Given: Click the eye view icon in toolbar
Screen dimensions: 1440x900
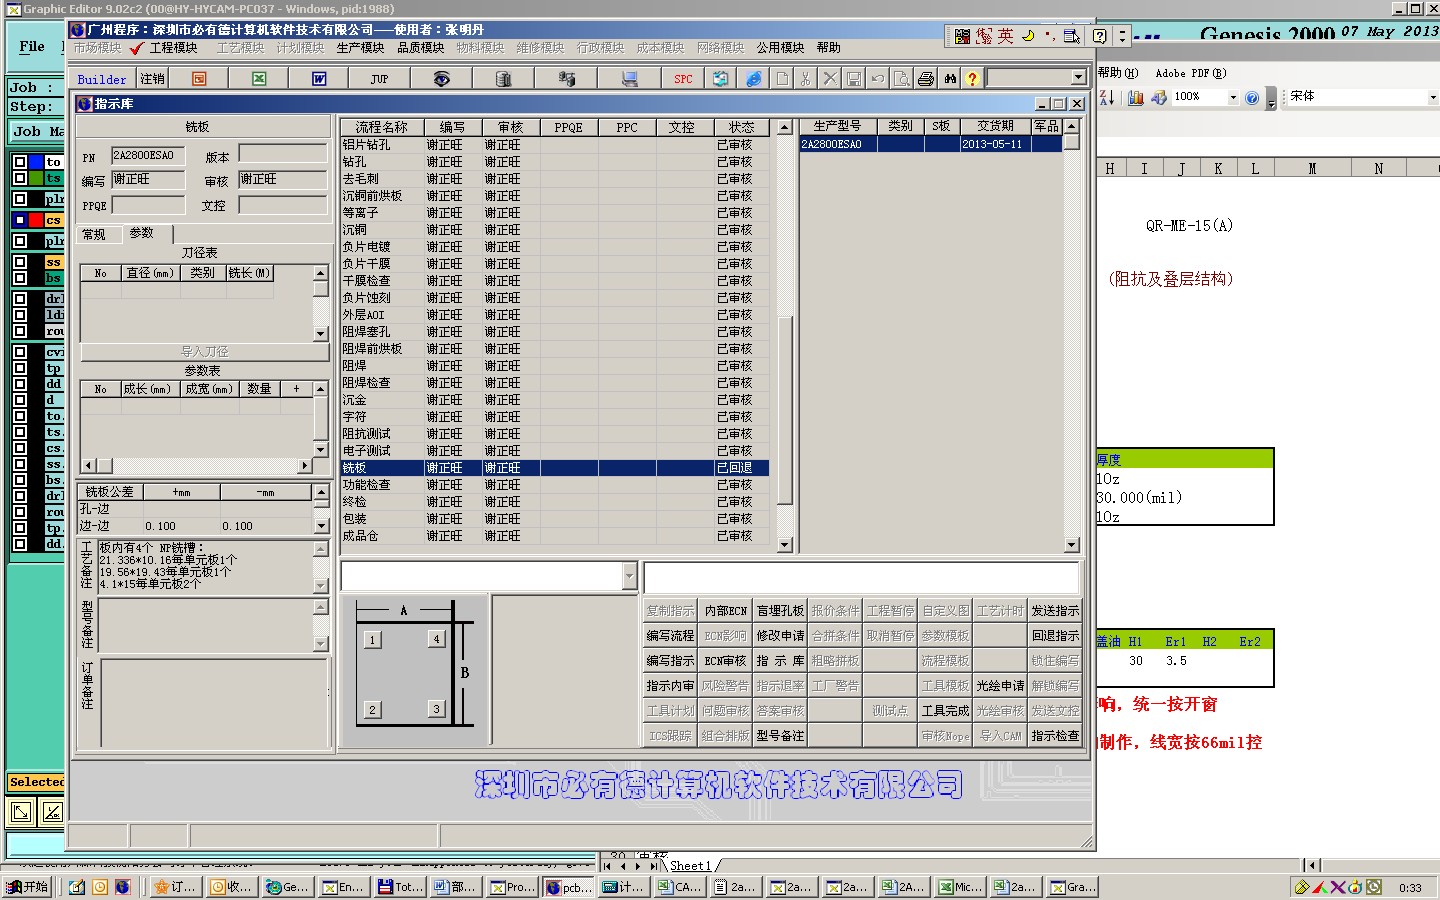Looking at the screenshot, I should (x=441, y=79).
